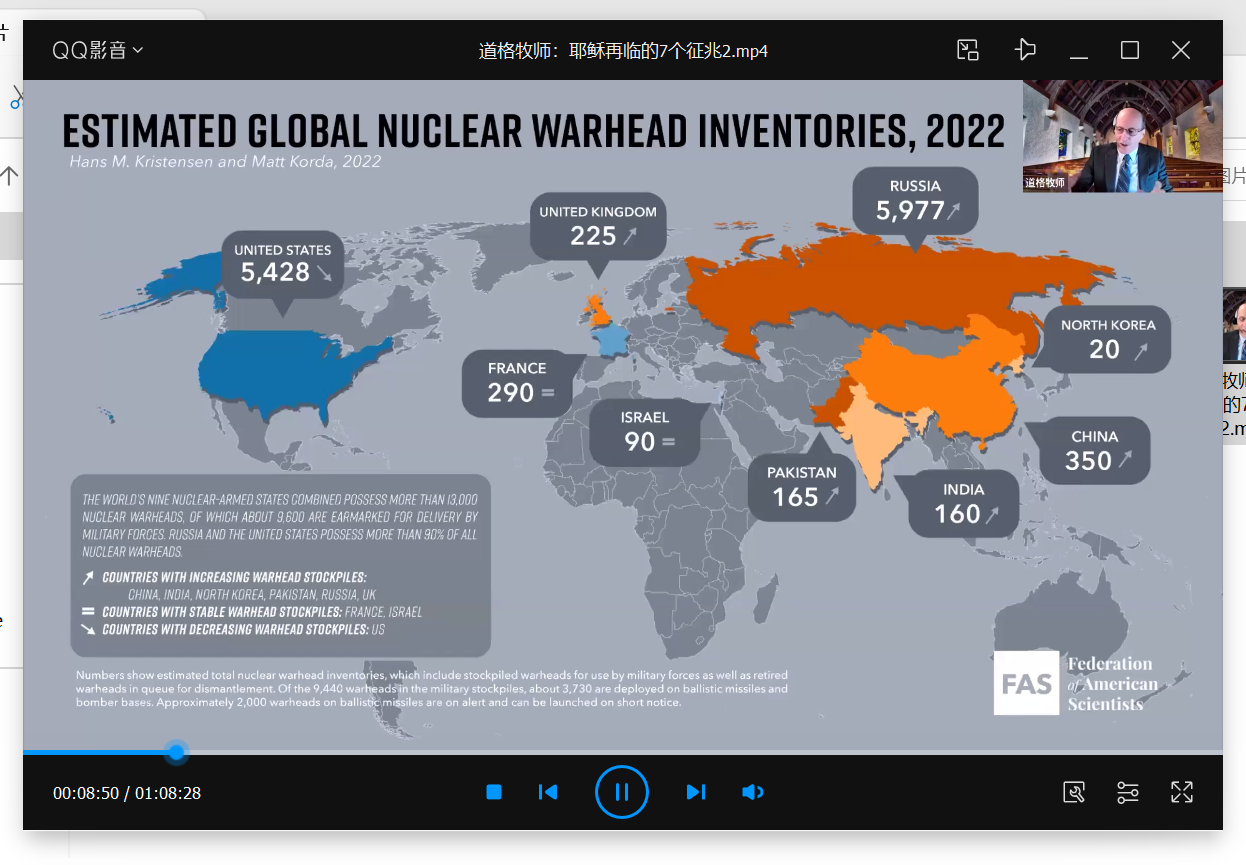Screen dimensions: 1246x865
Task: Minimize the QQ影音 player window
Action: point(1078,50)
